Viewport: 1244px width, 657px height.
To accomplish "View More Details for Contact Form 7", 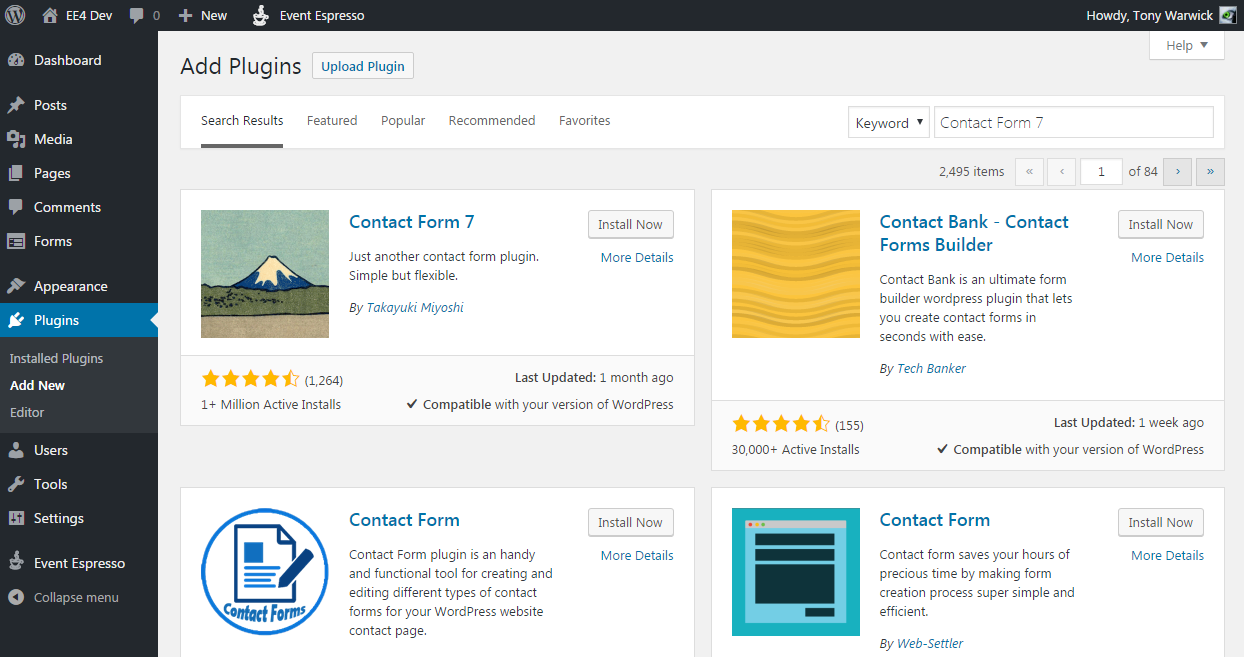I will coord(637,257).
